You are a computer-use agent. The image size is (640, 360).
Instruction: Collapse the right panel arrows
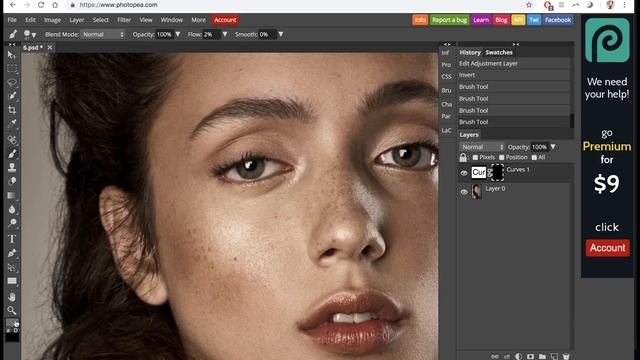[x=516, y=44]
